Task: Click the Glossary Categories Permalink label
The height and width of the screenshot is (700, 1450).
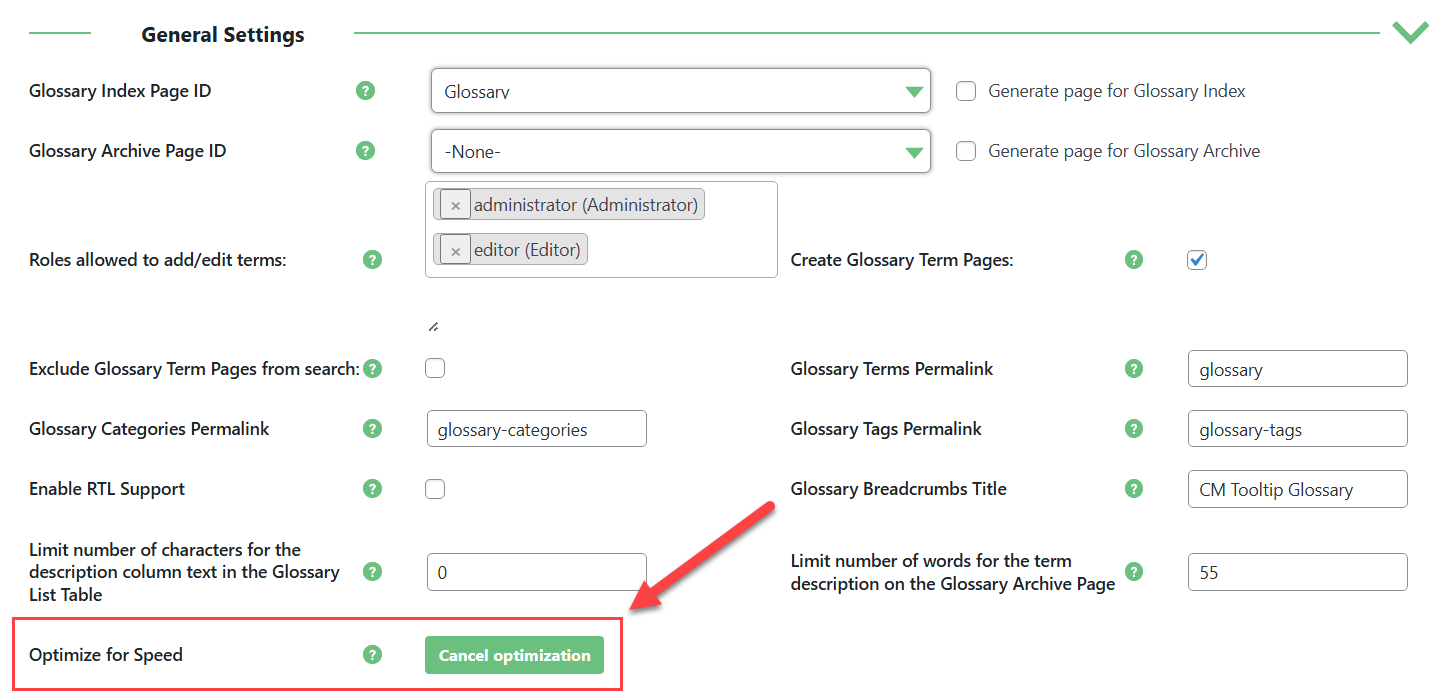Action: coord(149,429)
